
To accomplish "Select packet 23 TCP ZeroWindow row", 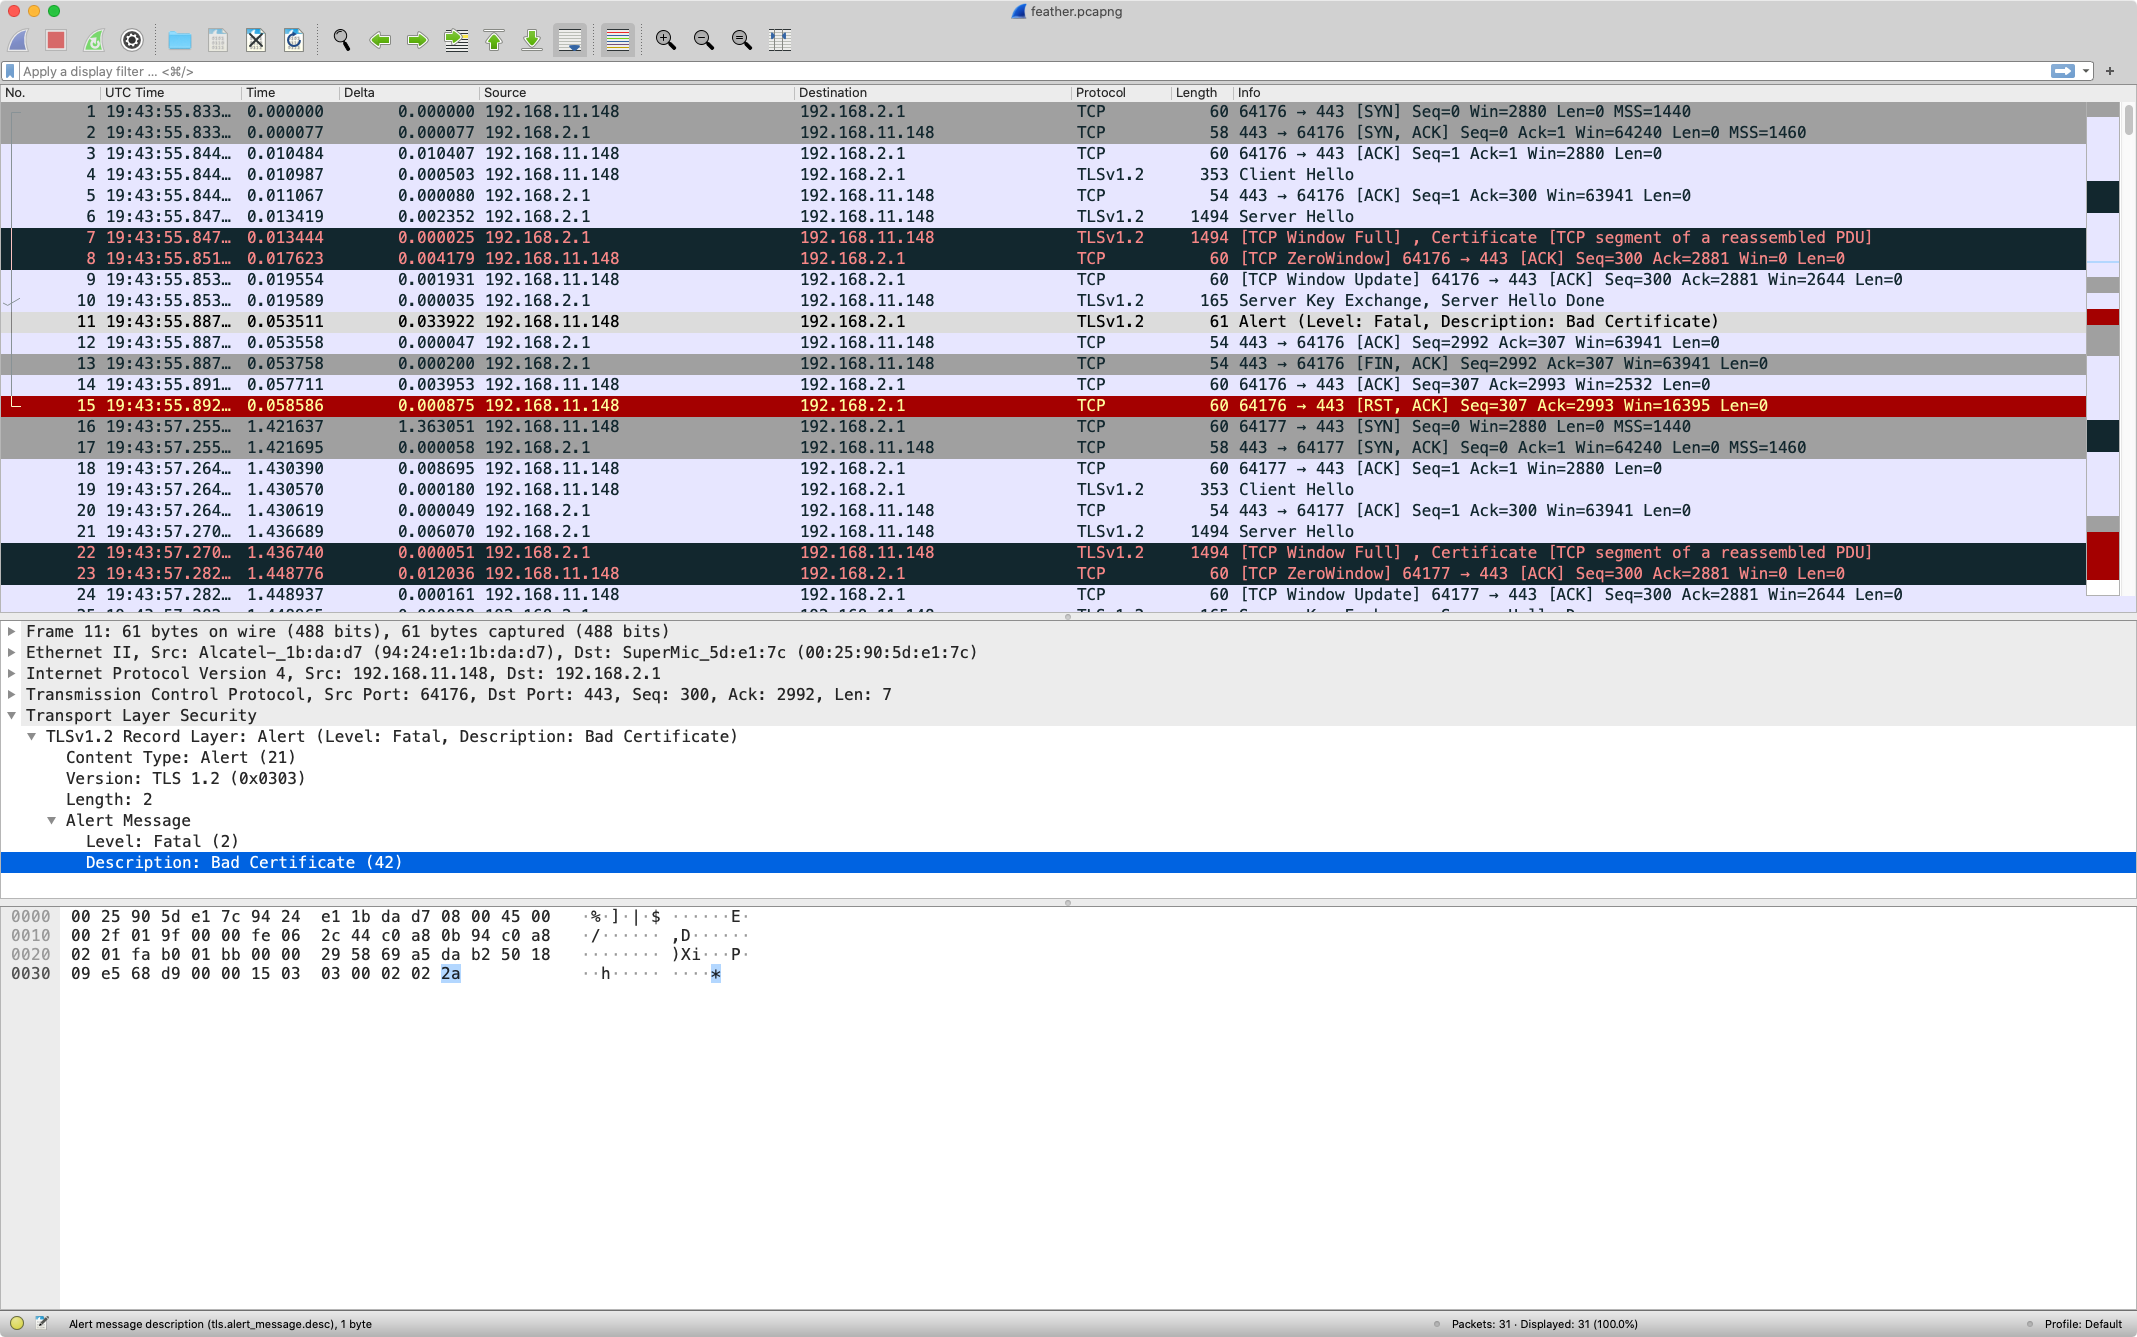I will click(x=1043, y=574).
